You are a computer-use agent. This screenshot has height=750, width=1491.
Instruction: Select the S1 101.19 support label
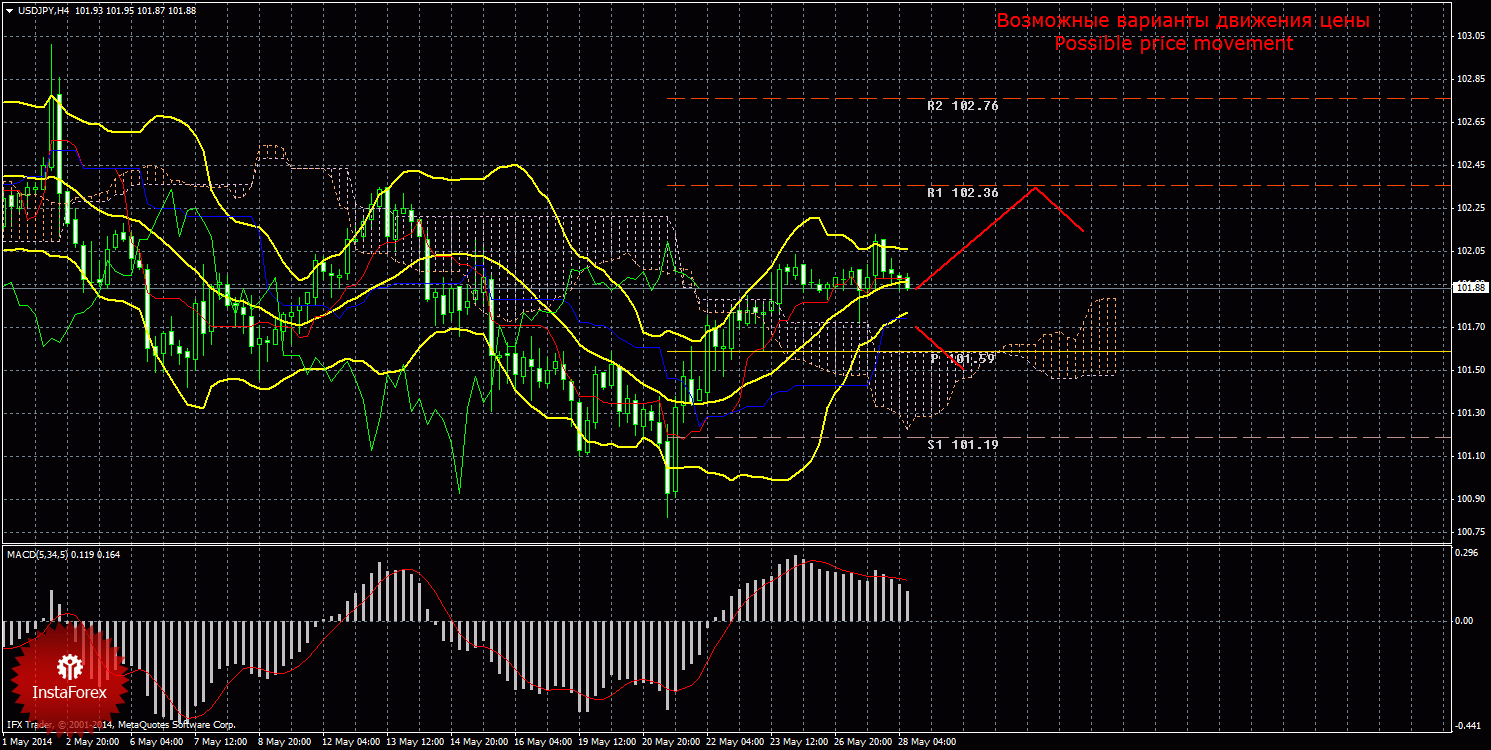coord(962,443)
